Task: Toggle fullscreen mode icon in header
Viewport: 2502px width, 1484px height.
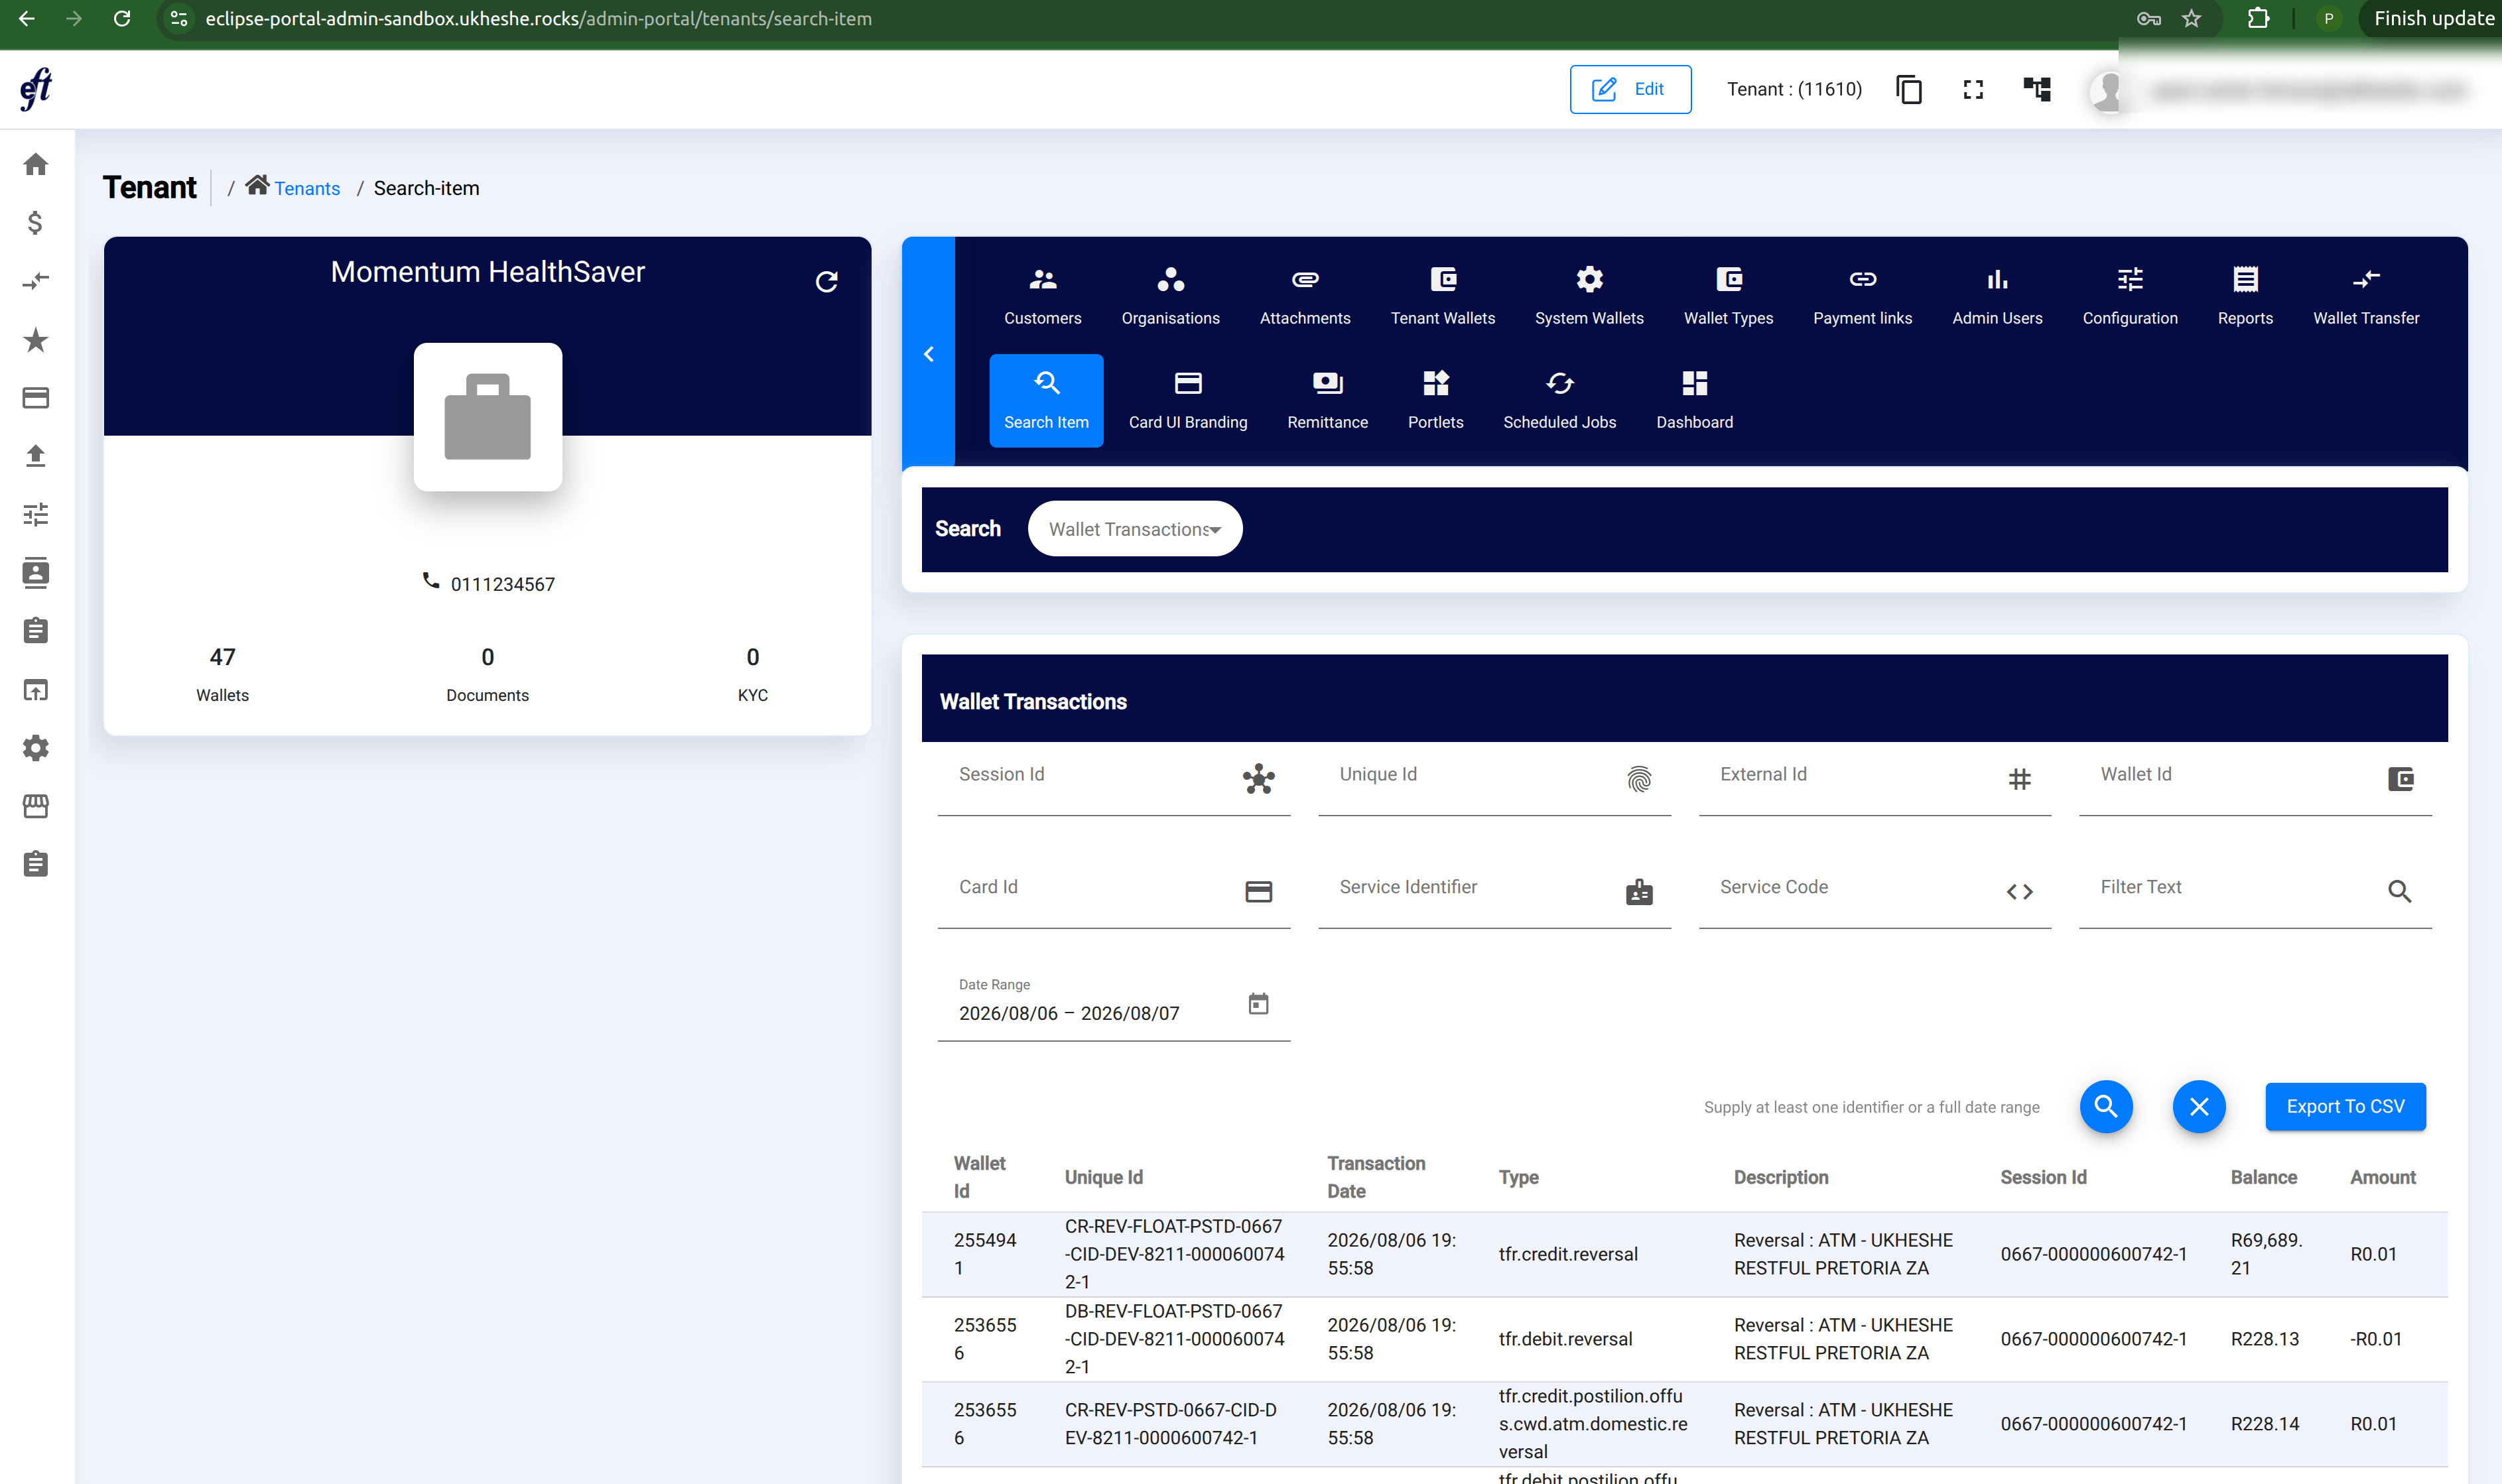Action: coord(1973,89)
